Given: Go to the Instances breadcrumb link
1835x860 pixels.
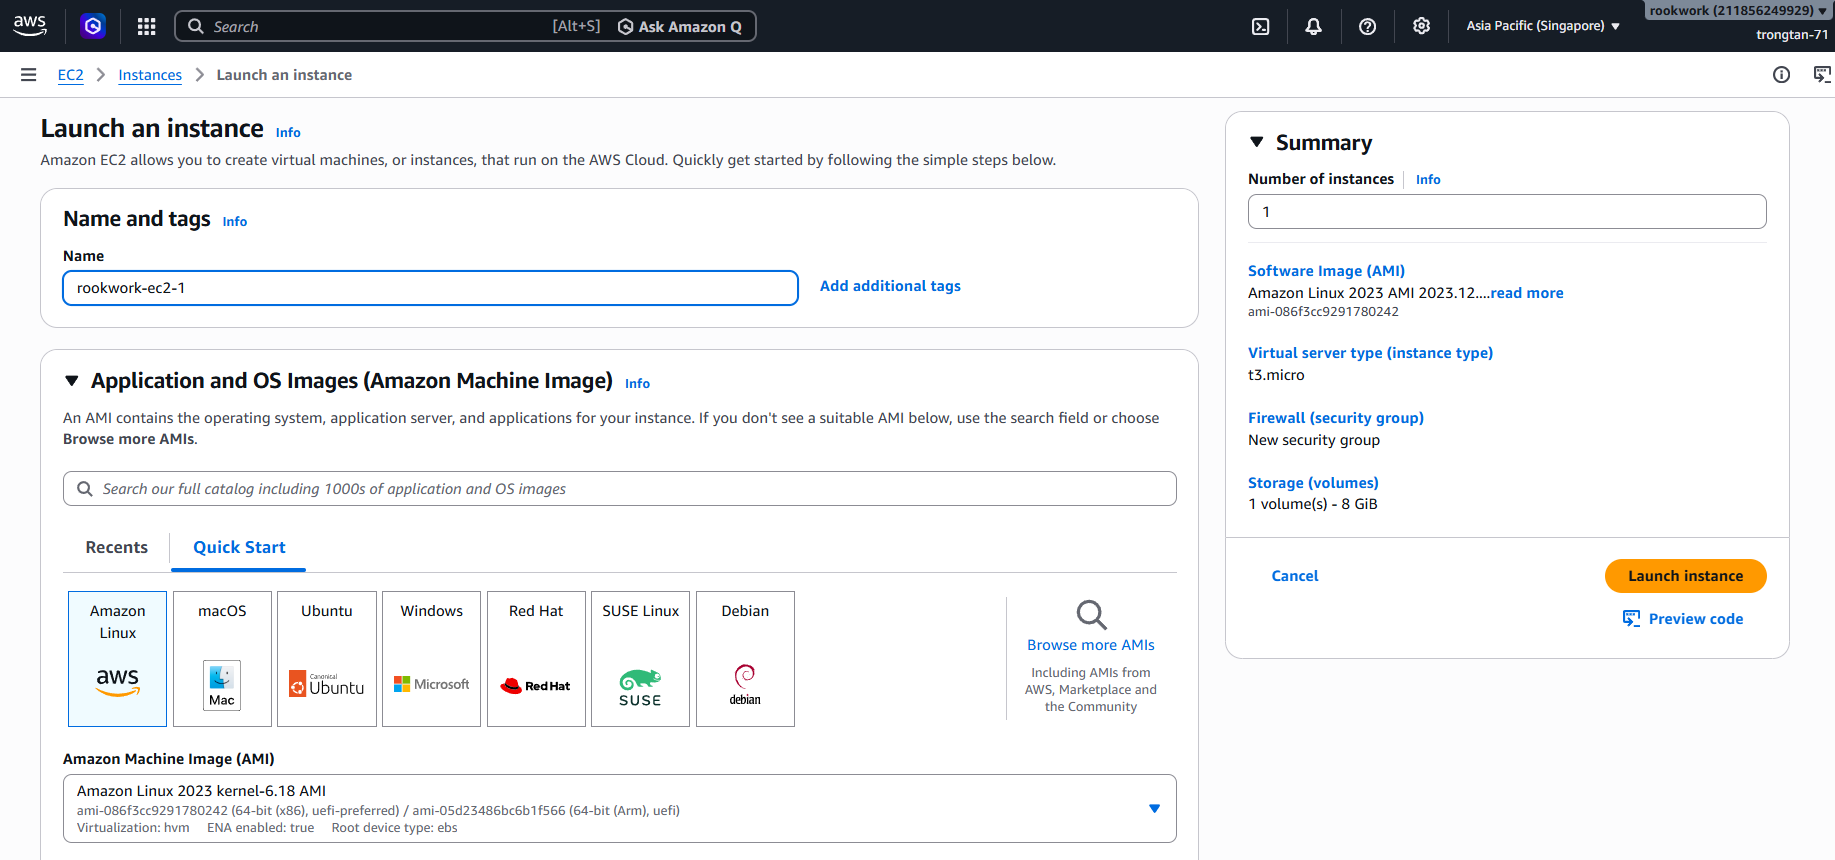Looking at the screenshot, I should [150, 75].
